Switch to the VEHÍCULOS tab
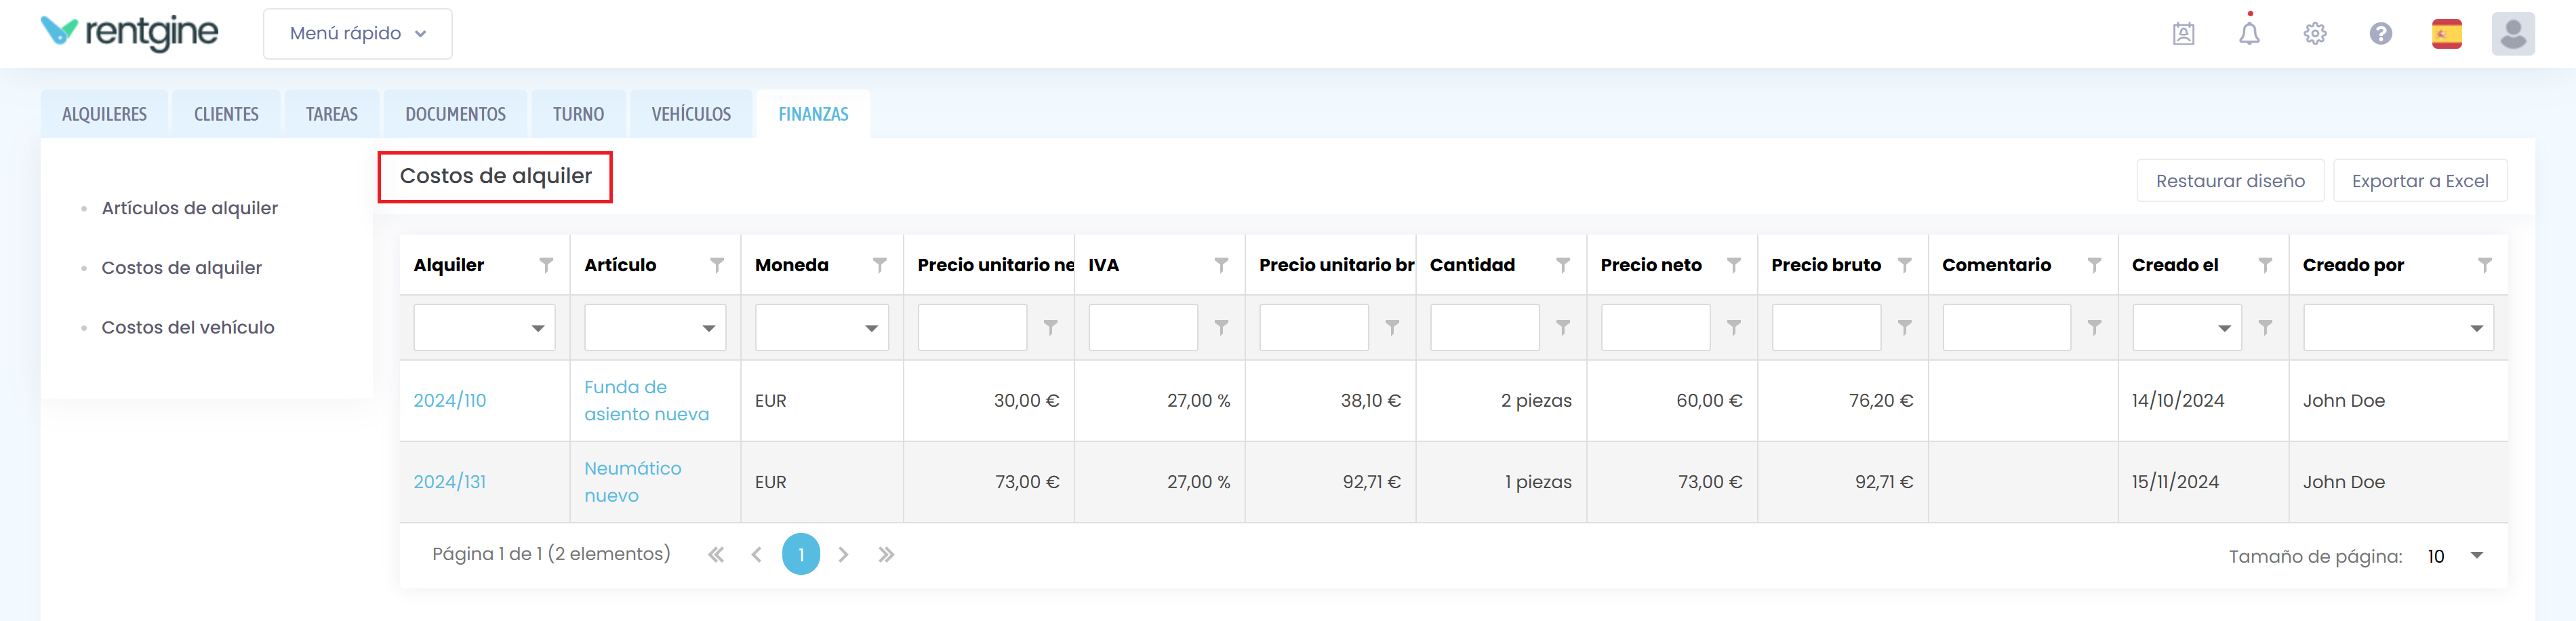Image resolution: width=2576 pixels, height=621 pixels. pyautogui.click(x=691, y=115)
